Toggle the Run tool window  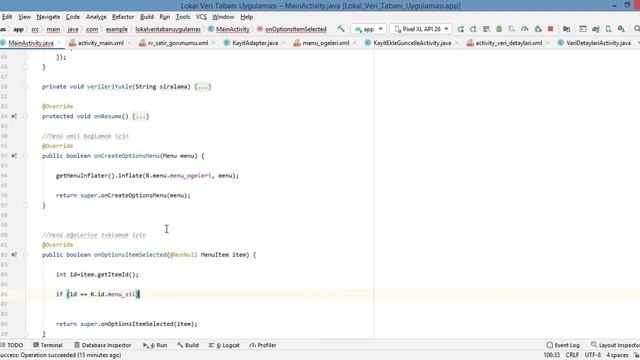pyautogui.click(x=155, y=345)
